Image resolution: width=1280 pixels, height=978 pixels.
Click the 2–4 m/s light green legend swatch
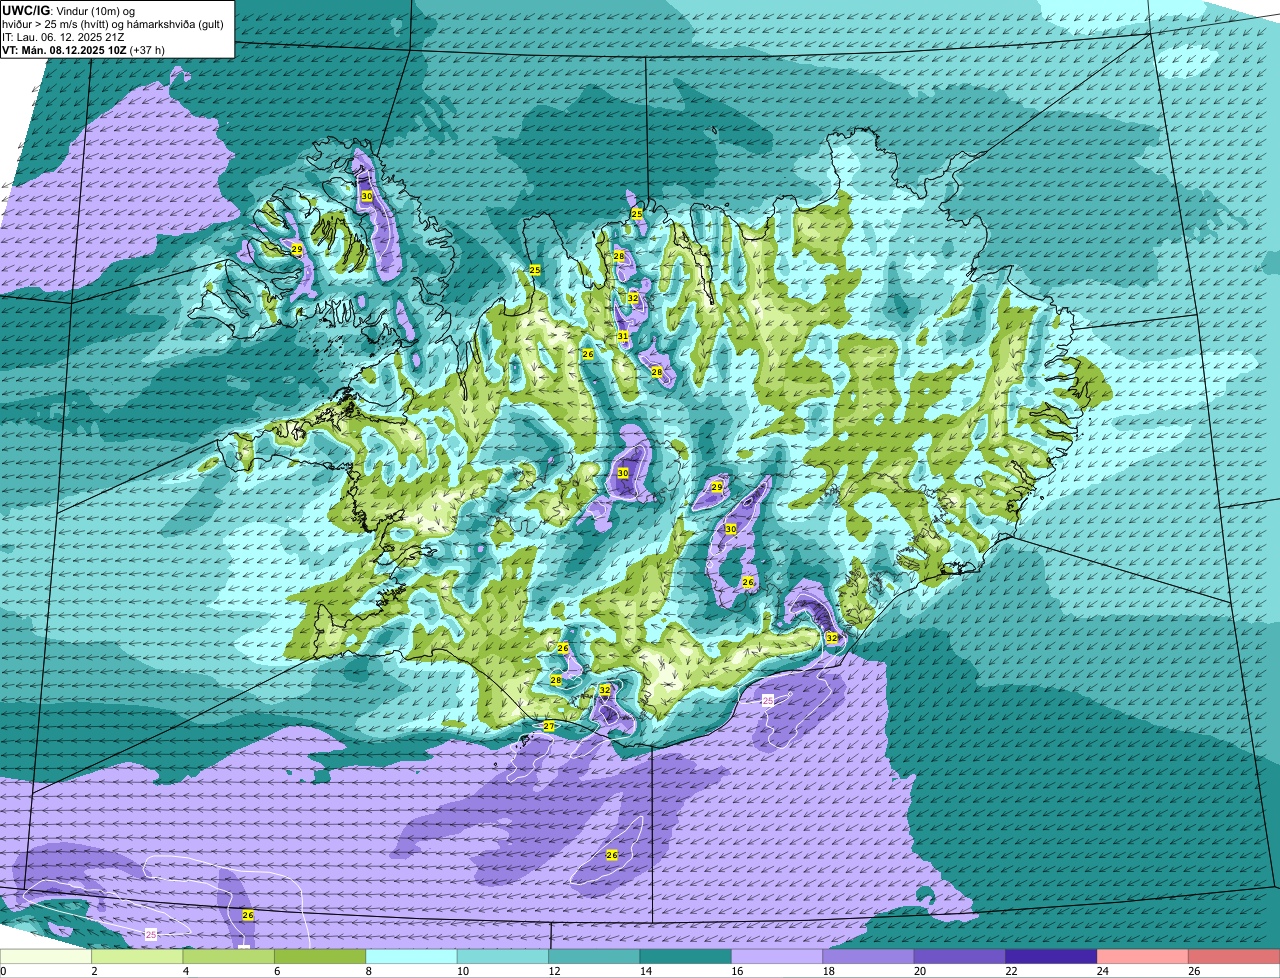pyautogui.click(x=137, y=957)
